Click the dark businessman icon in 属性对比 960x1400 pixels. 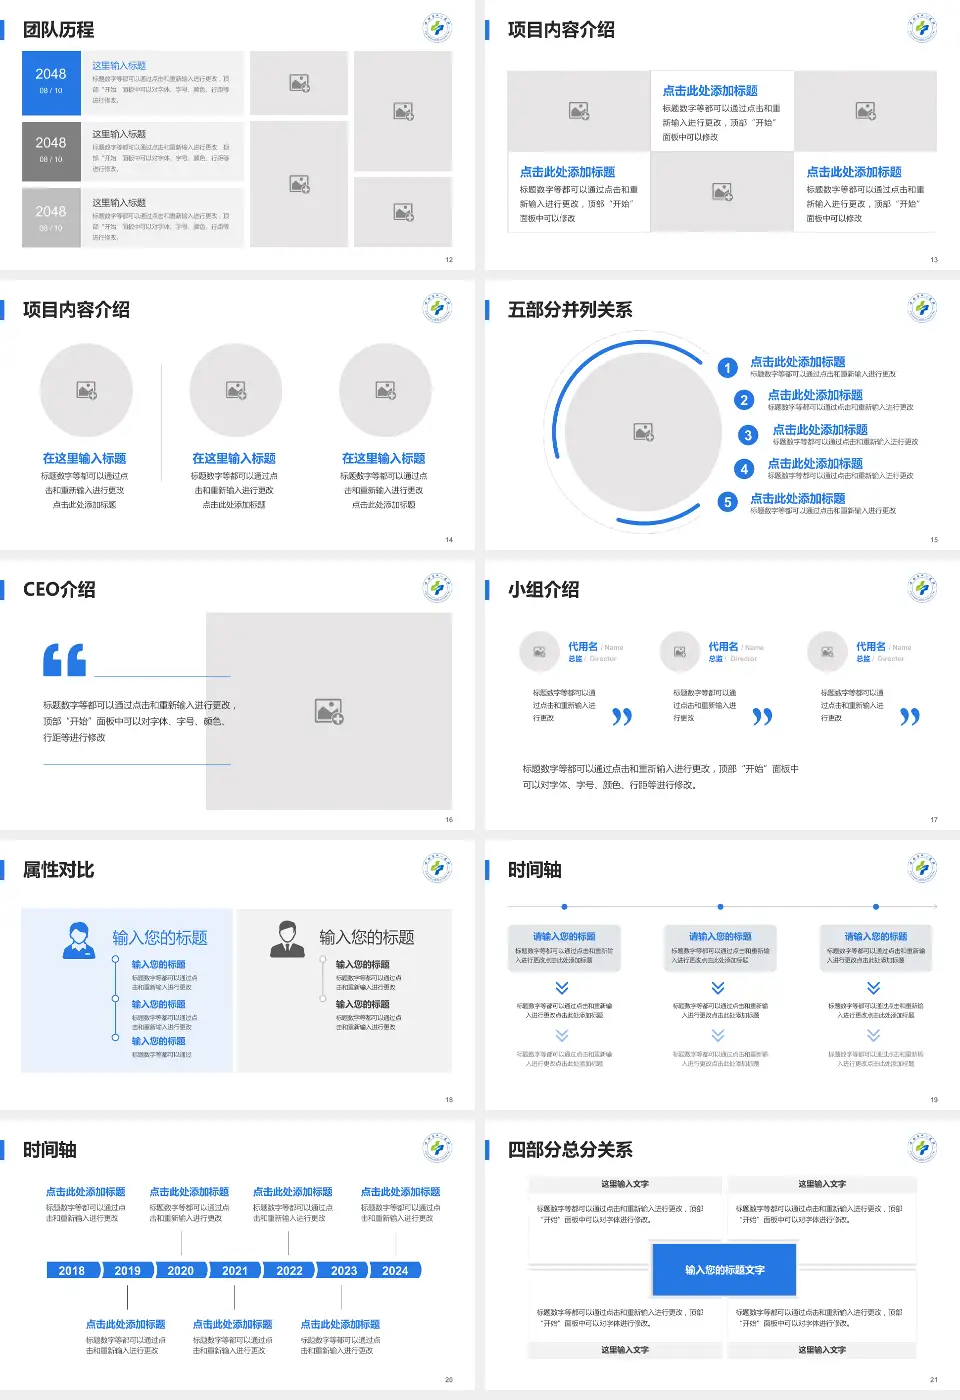(287, 940)
